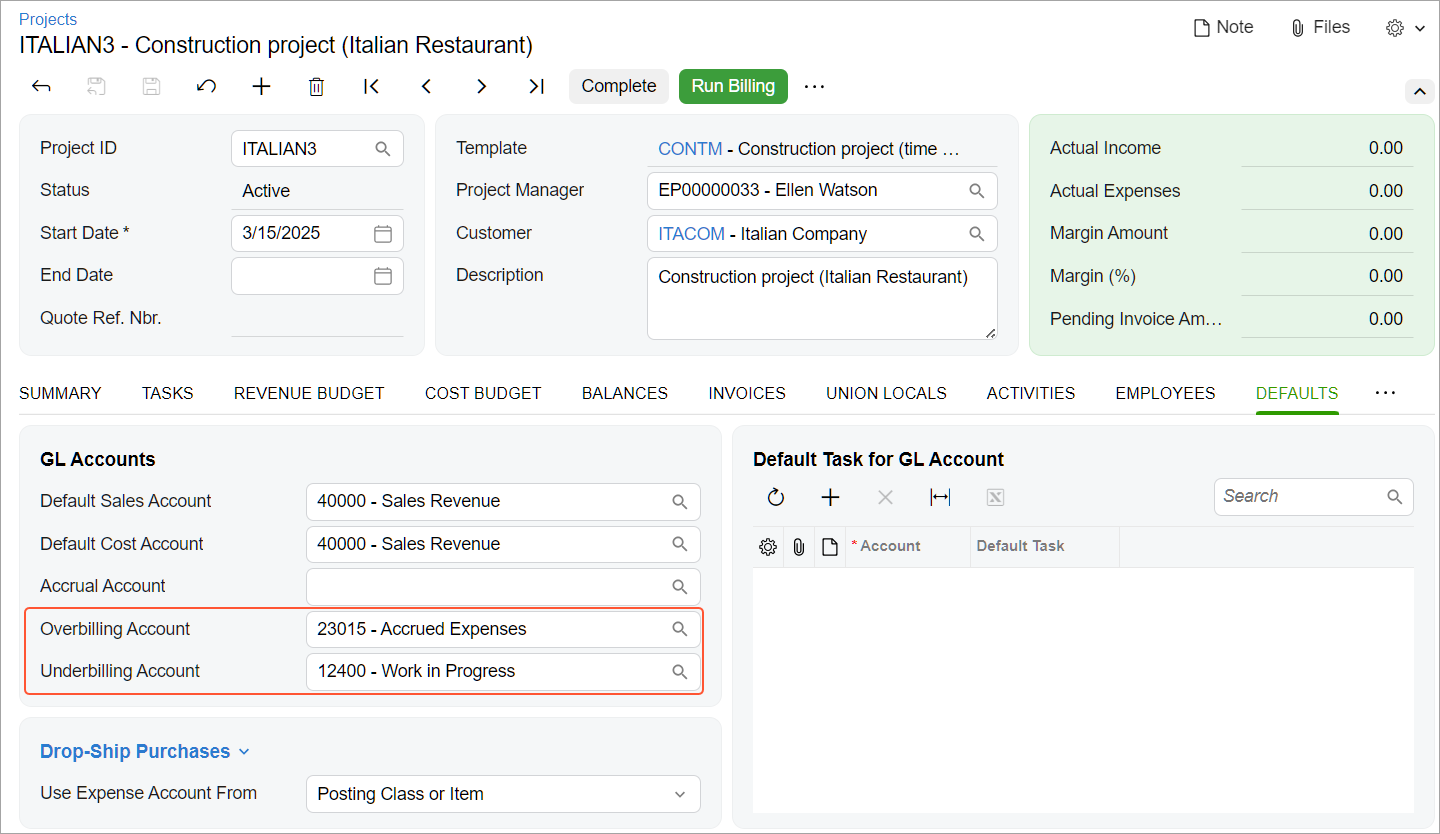Refresh the Default Task for GL Account grid
Viewport: 1440px width, 834px height.
[776, 498]
